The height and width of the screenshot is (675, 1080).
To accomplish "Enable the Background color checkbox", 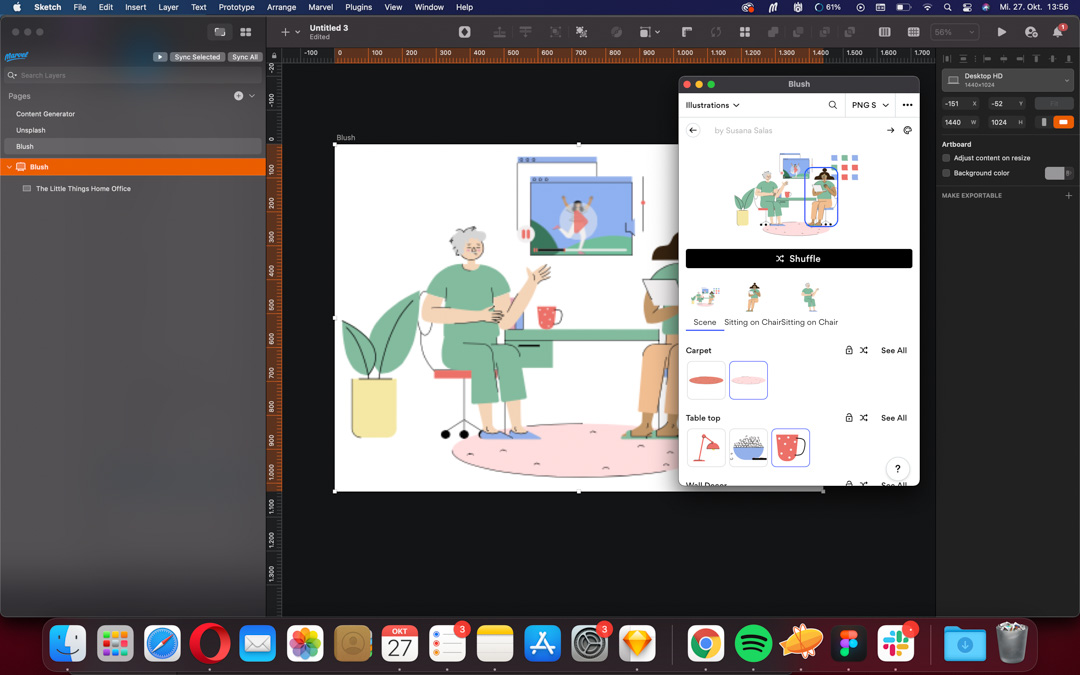I will coord(946,173).
